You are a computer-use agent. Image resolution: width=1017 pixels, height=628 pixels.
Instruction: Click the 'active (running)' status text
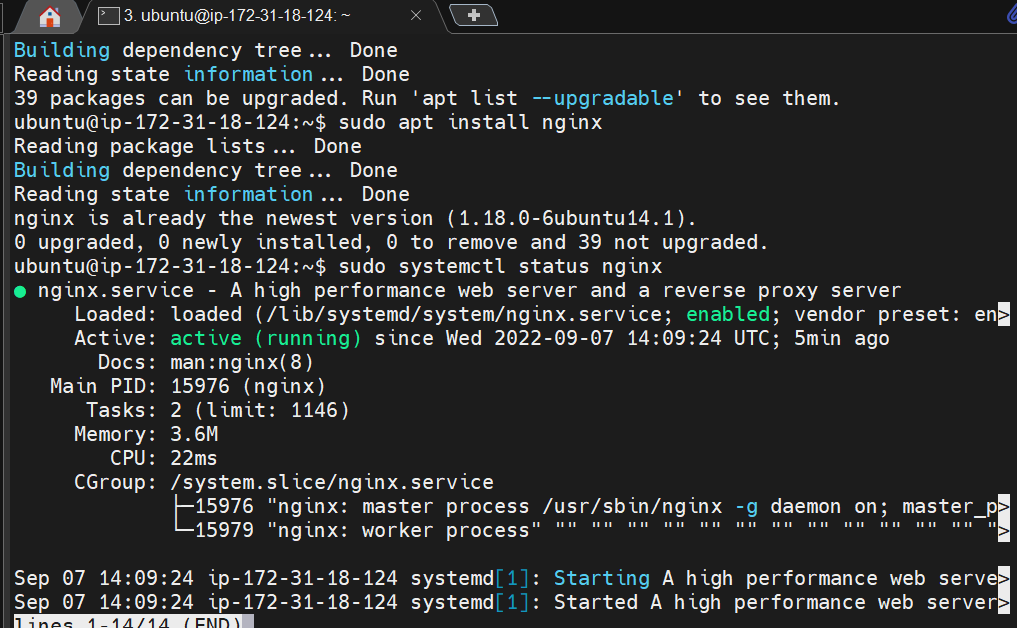click(x=266, y=337)
